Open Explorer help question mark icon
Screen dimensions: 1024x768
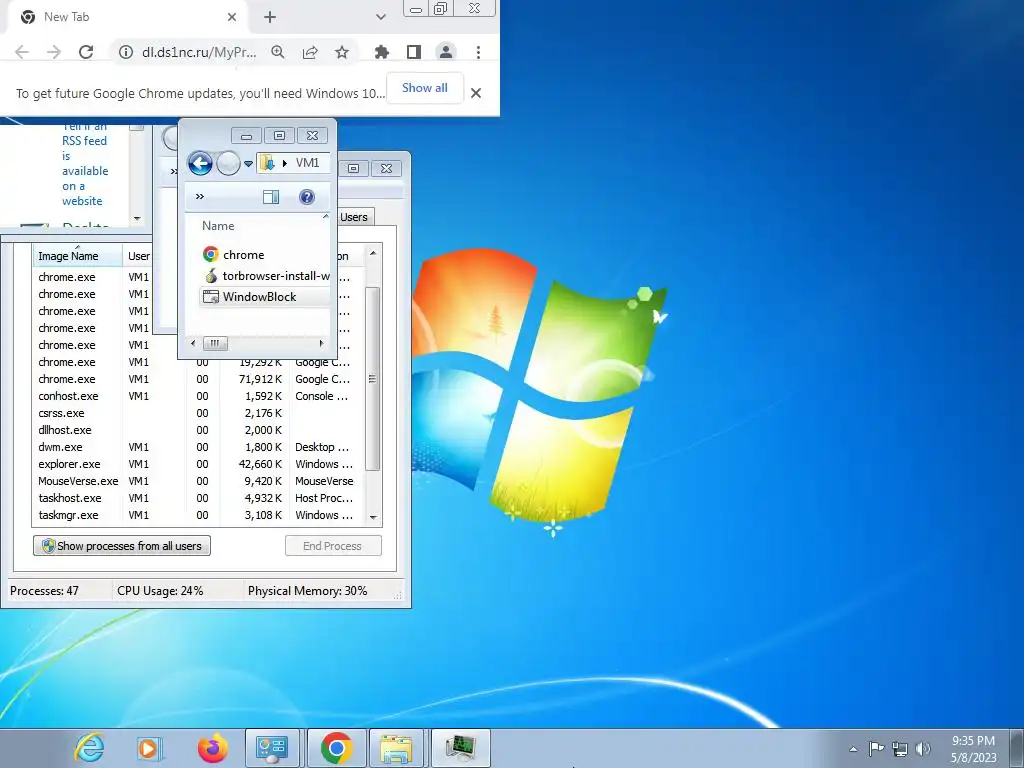307,197
